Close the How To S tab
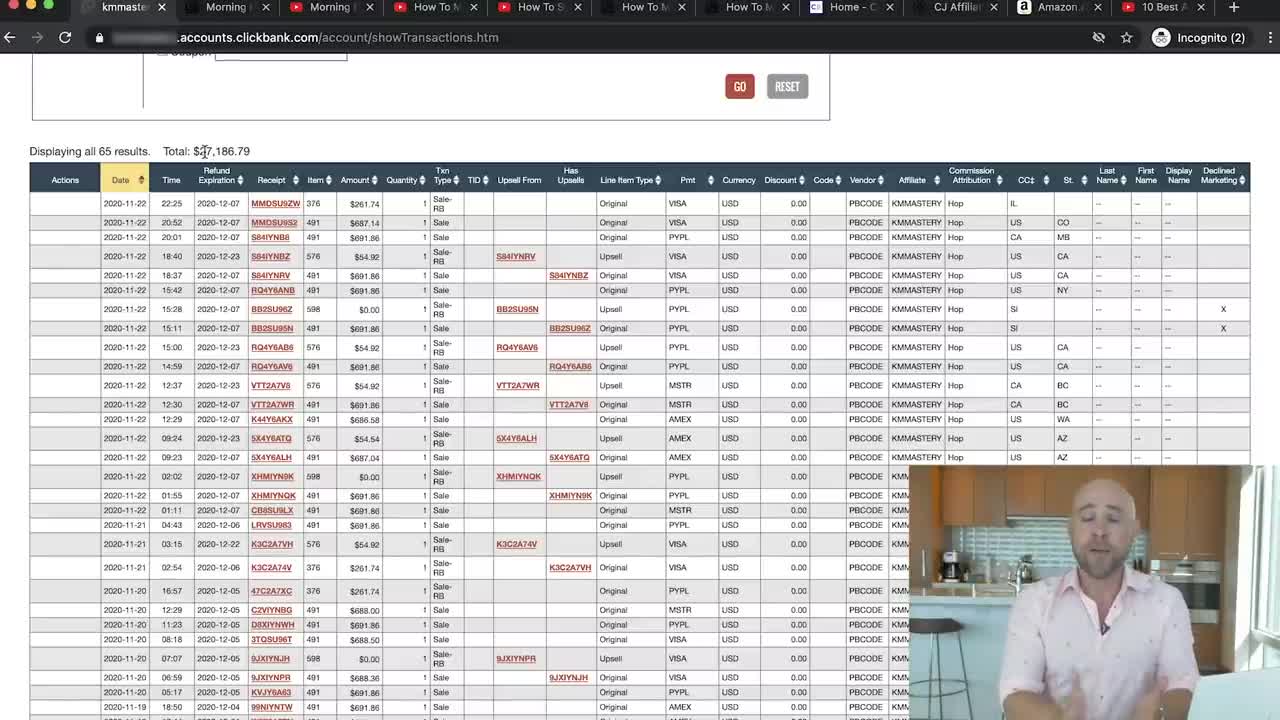Screen dimensions: 1280x720 [577, 7]
